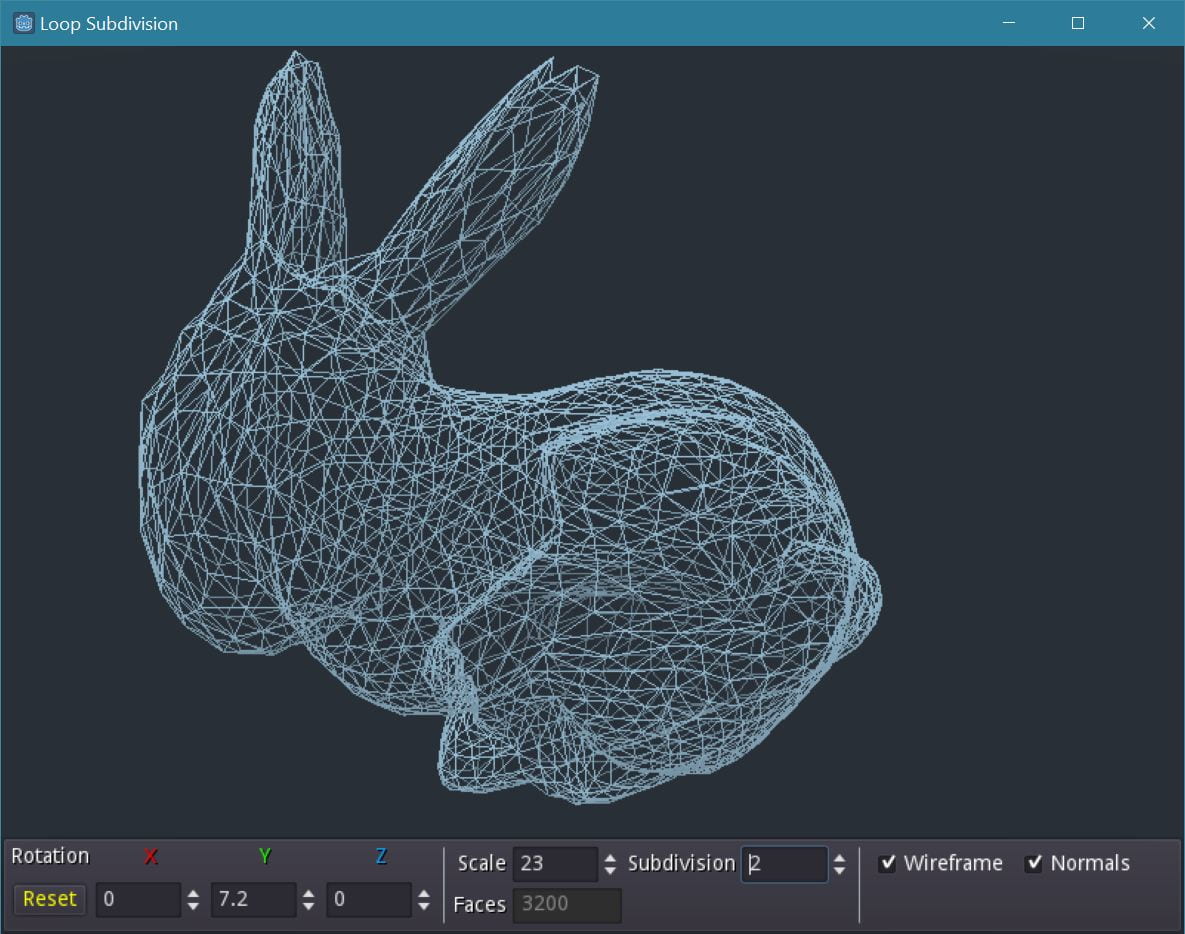1185x934 pixels.
Task: Click the blue Z axis label
Action: pos(381,856)
